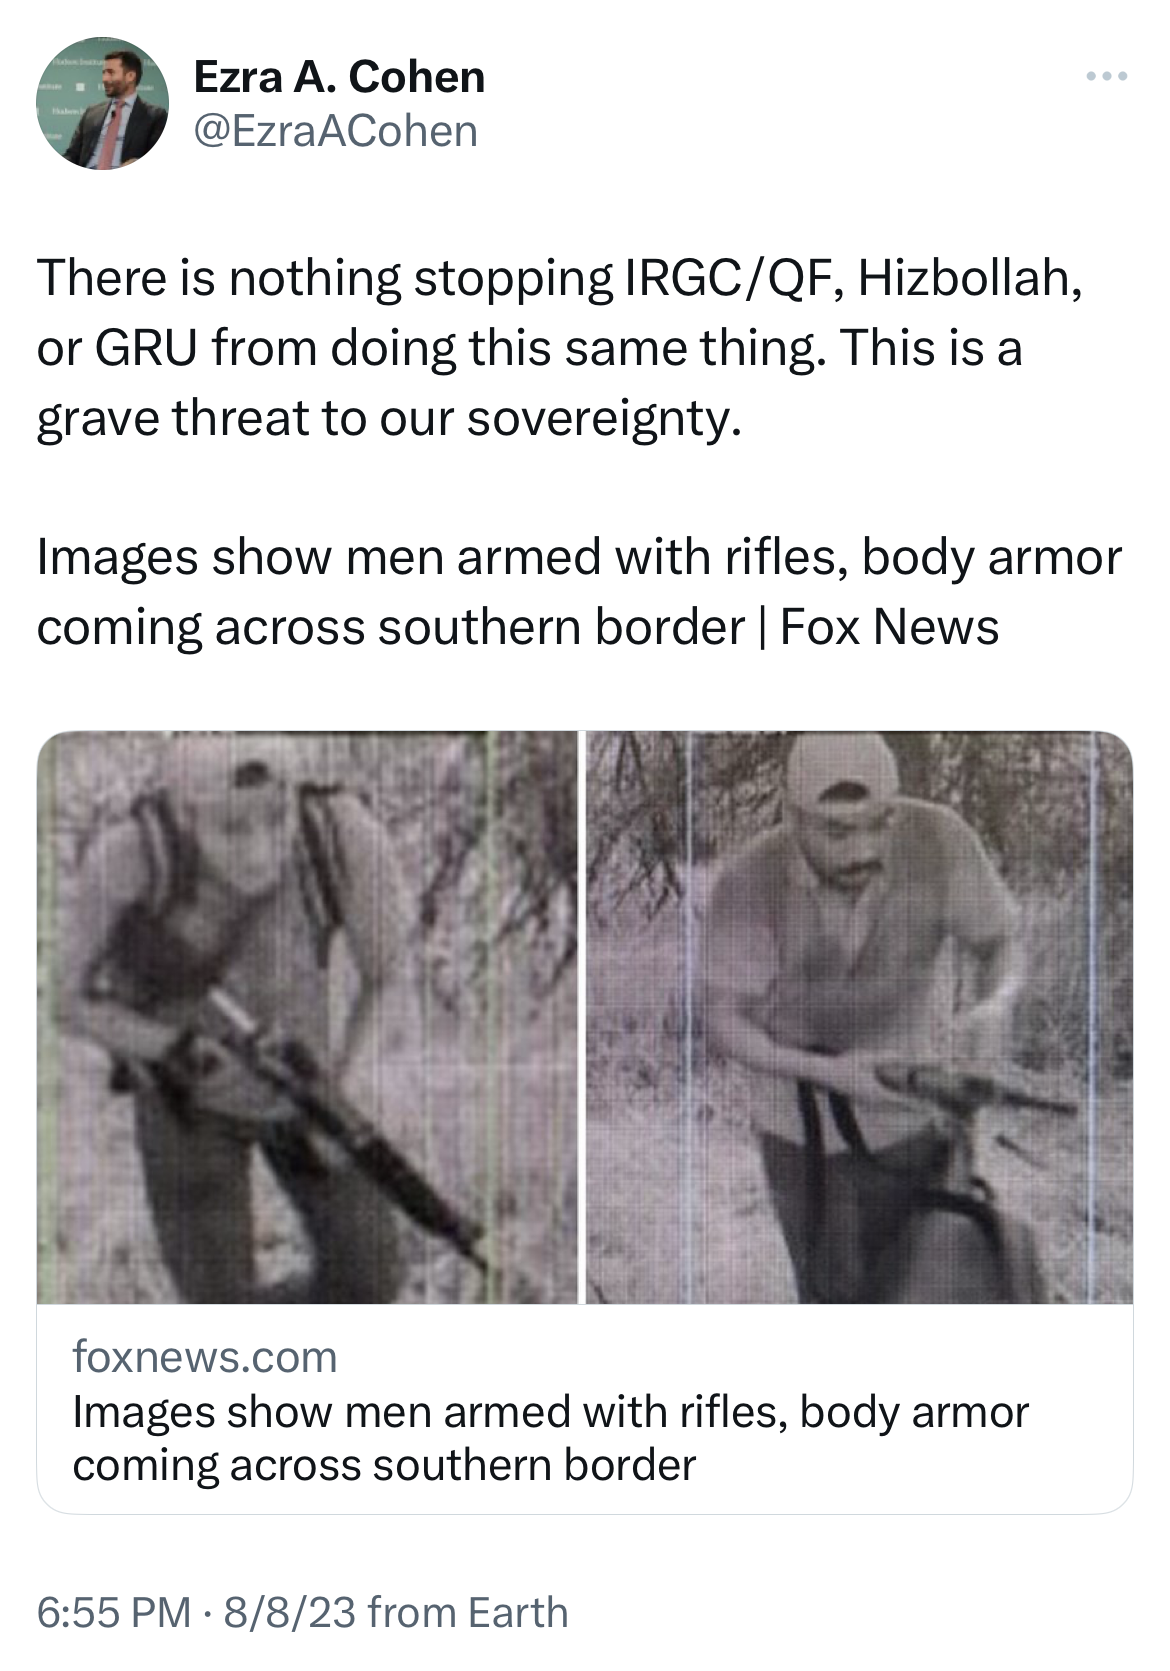Click the foxnews.com domain label
1170x1671 pixels.
point(205,1358)
